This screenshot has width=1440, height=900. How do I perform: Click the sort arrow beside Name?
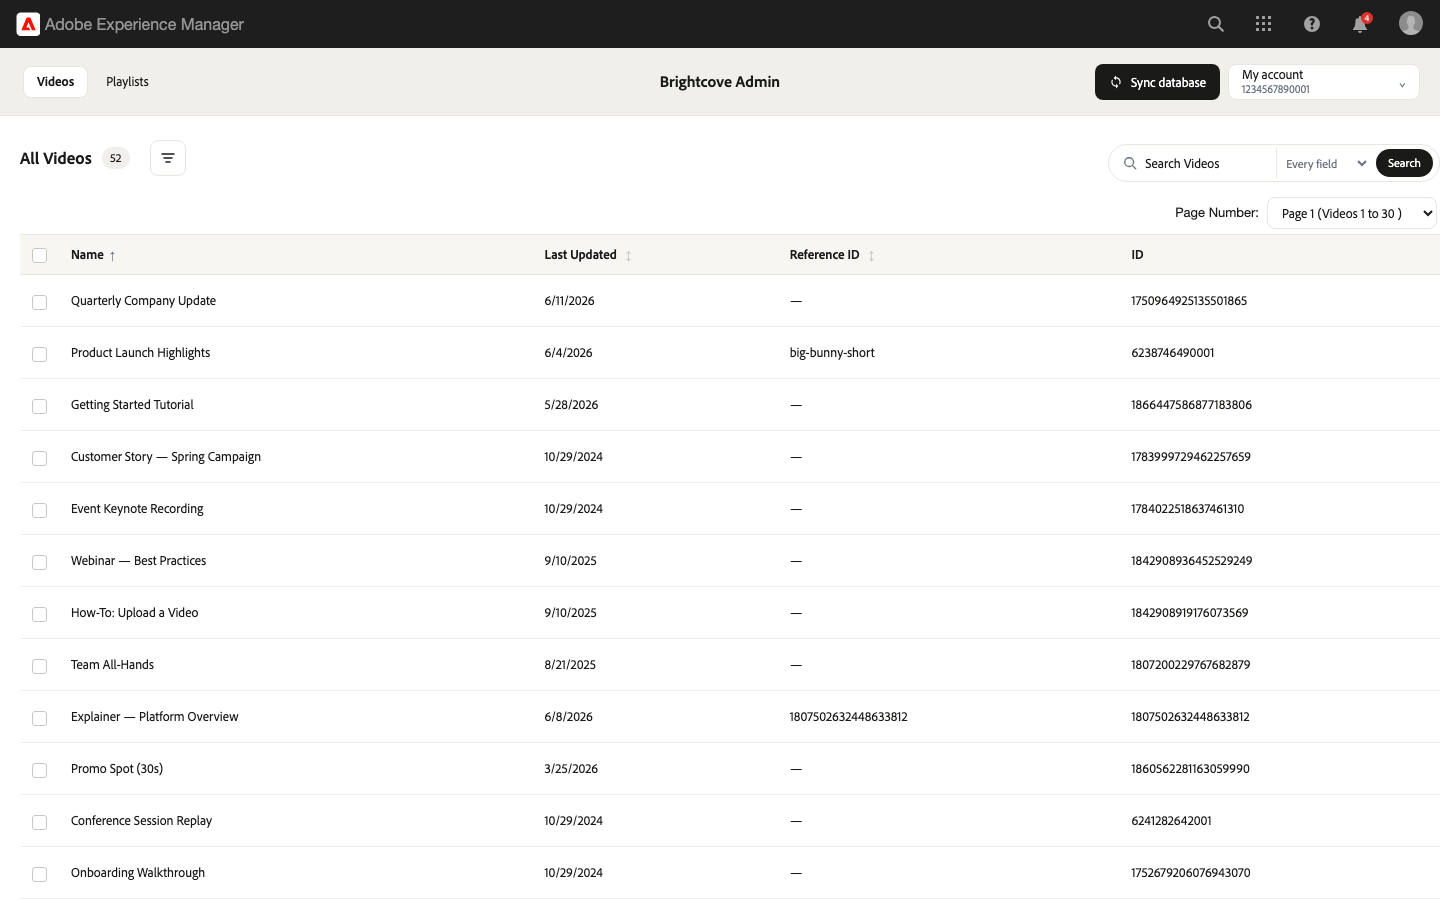click(x=112, y=256)
